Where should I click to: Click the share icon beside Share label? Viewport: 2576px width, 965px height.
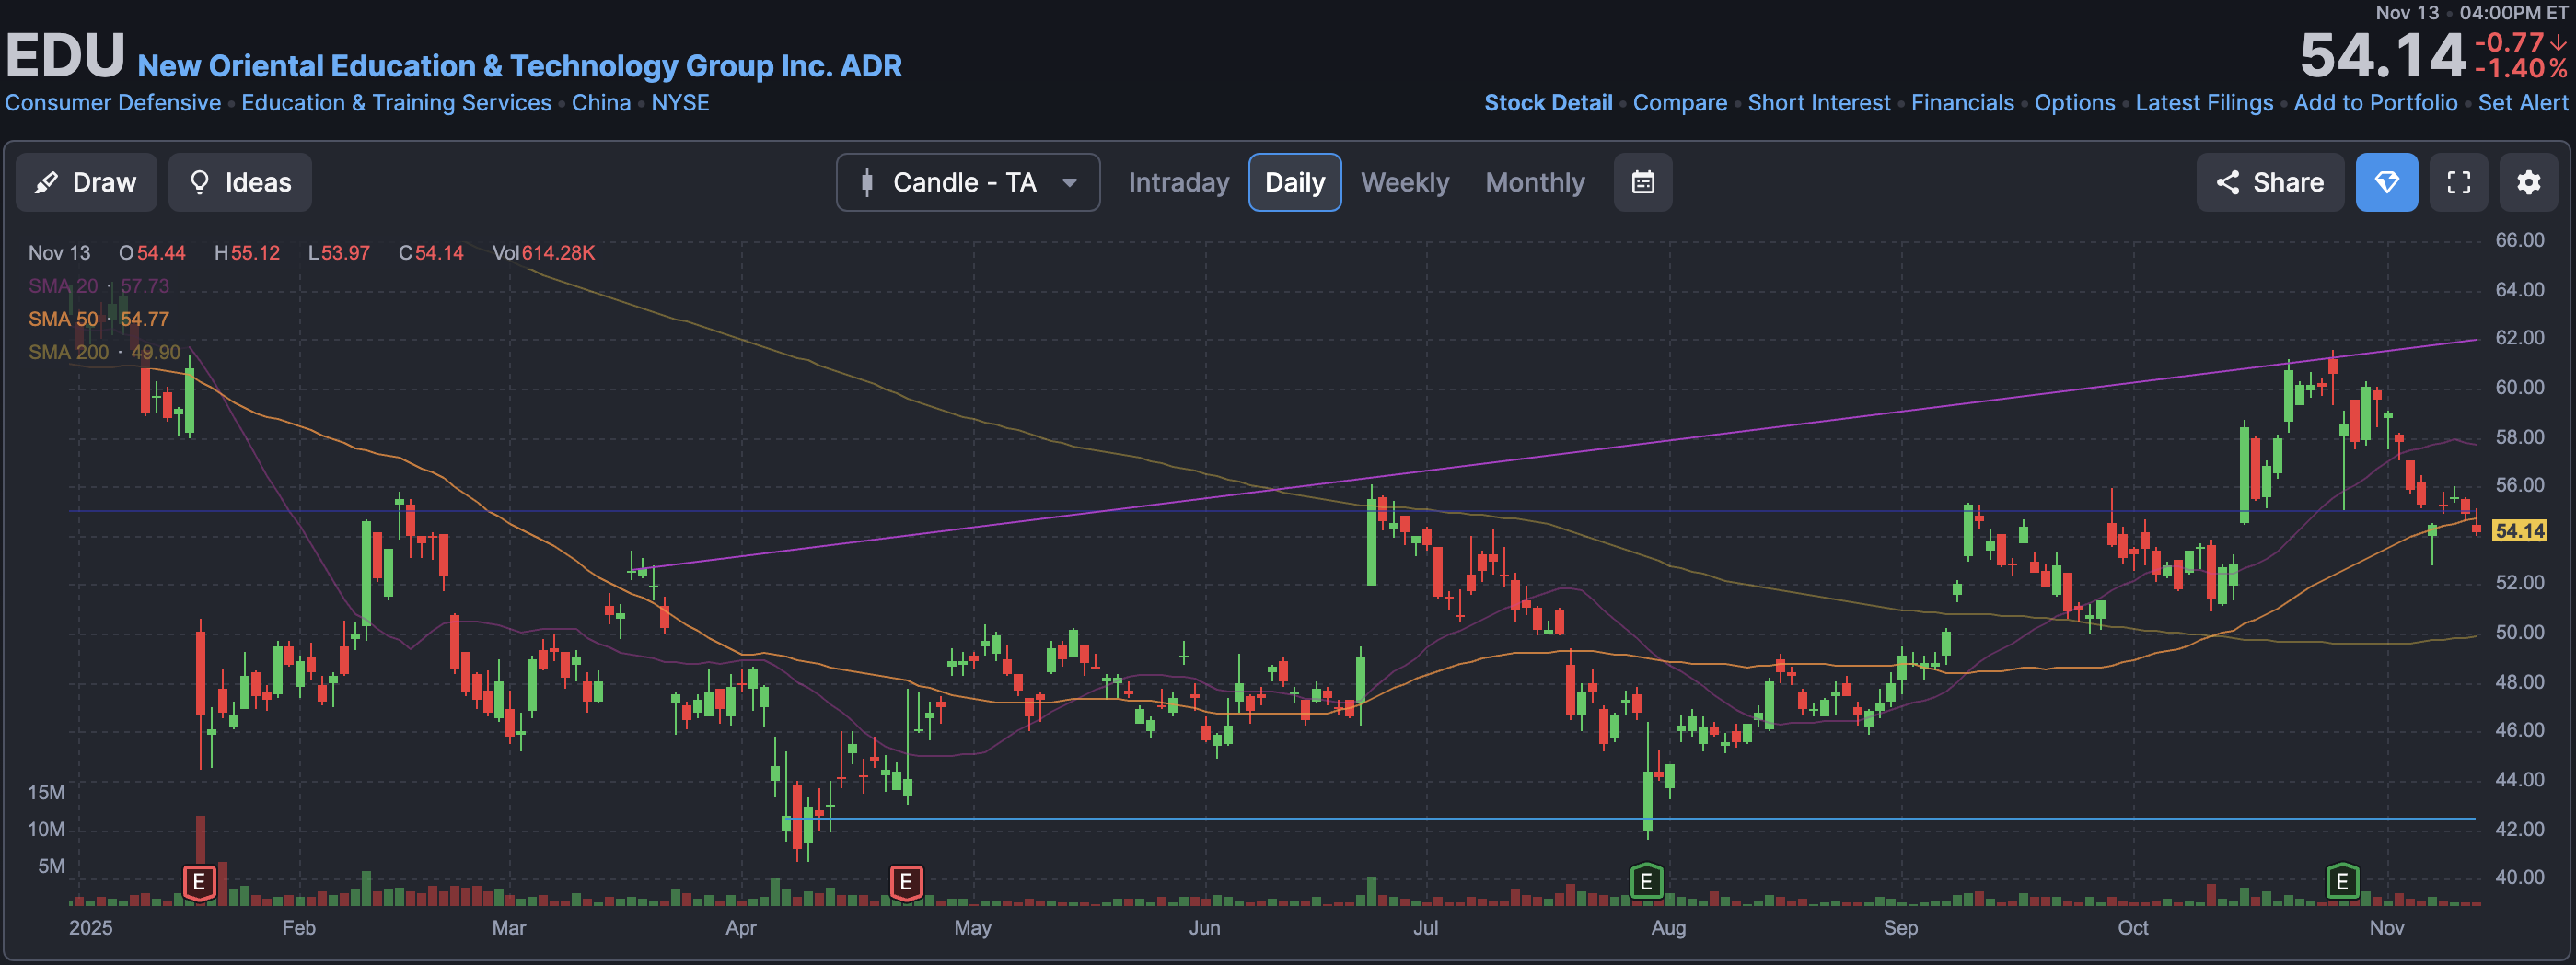coord(2227,182)
